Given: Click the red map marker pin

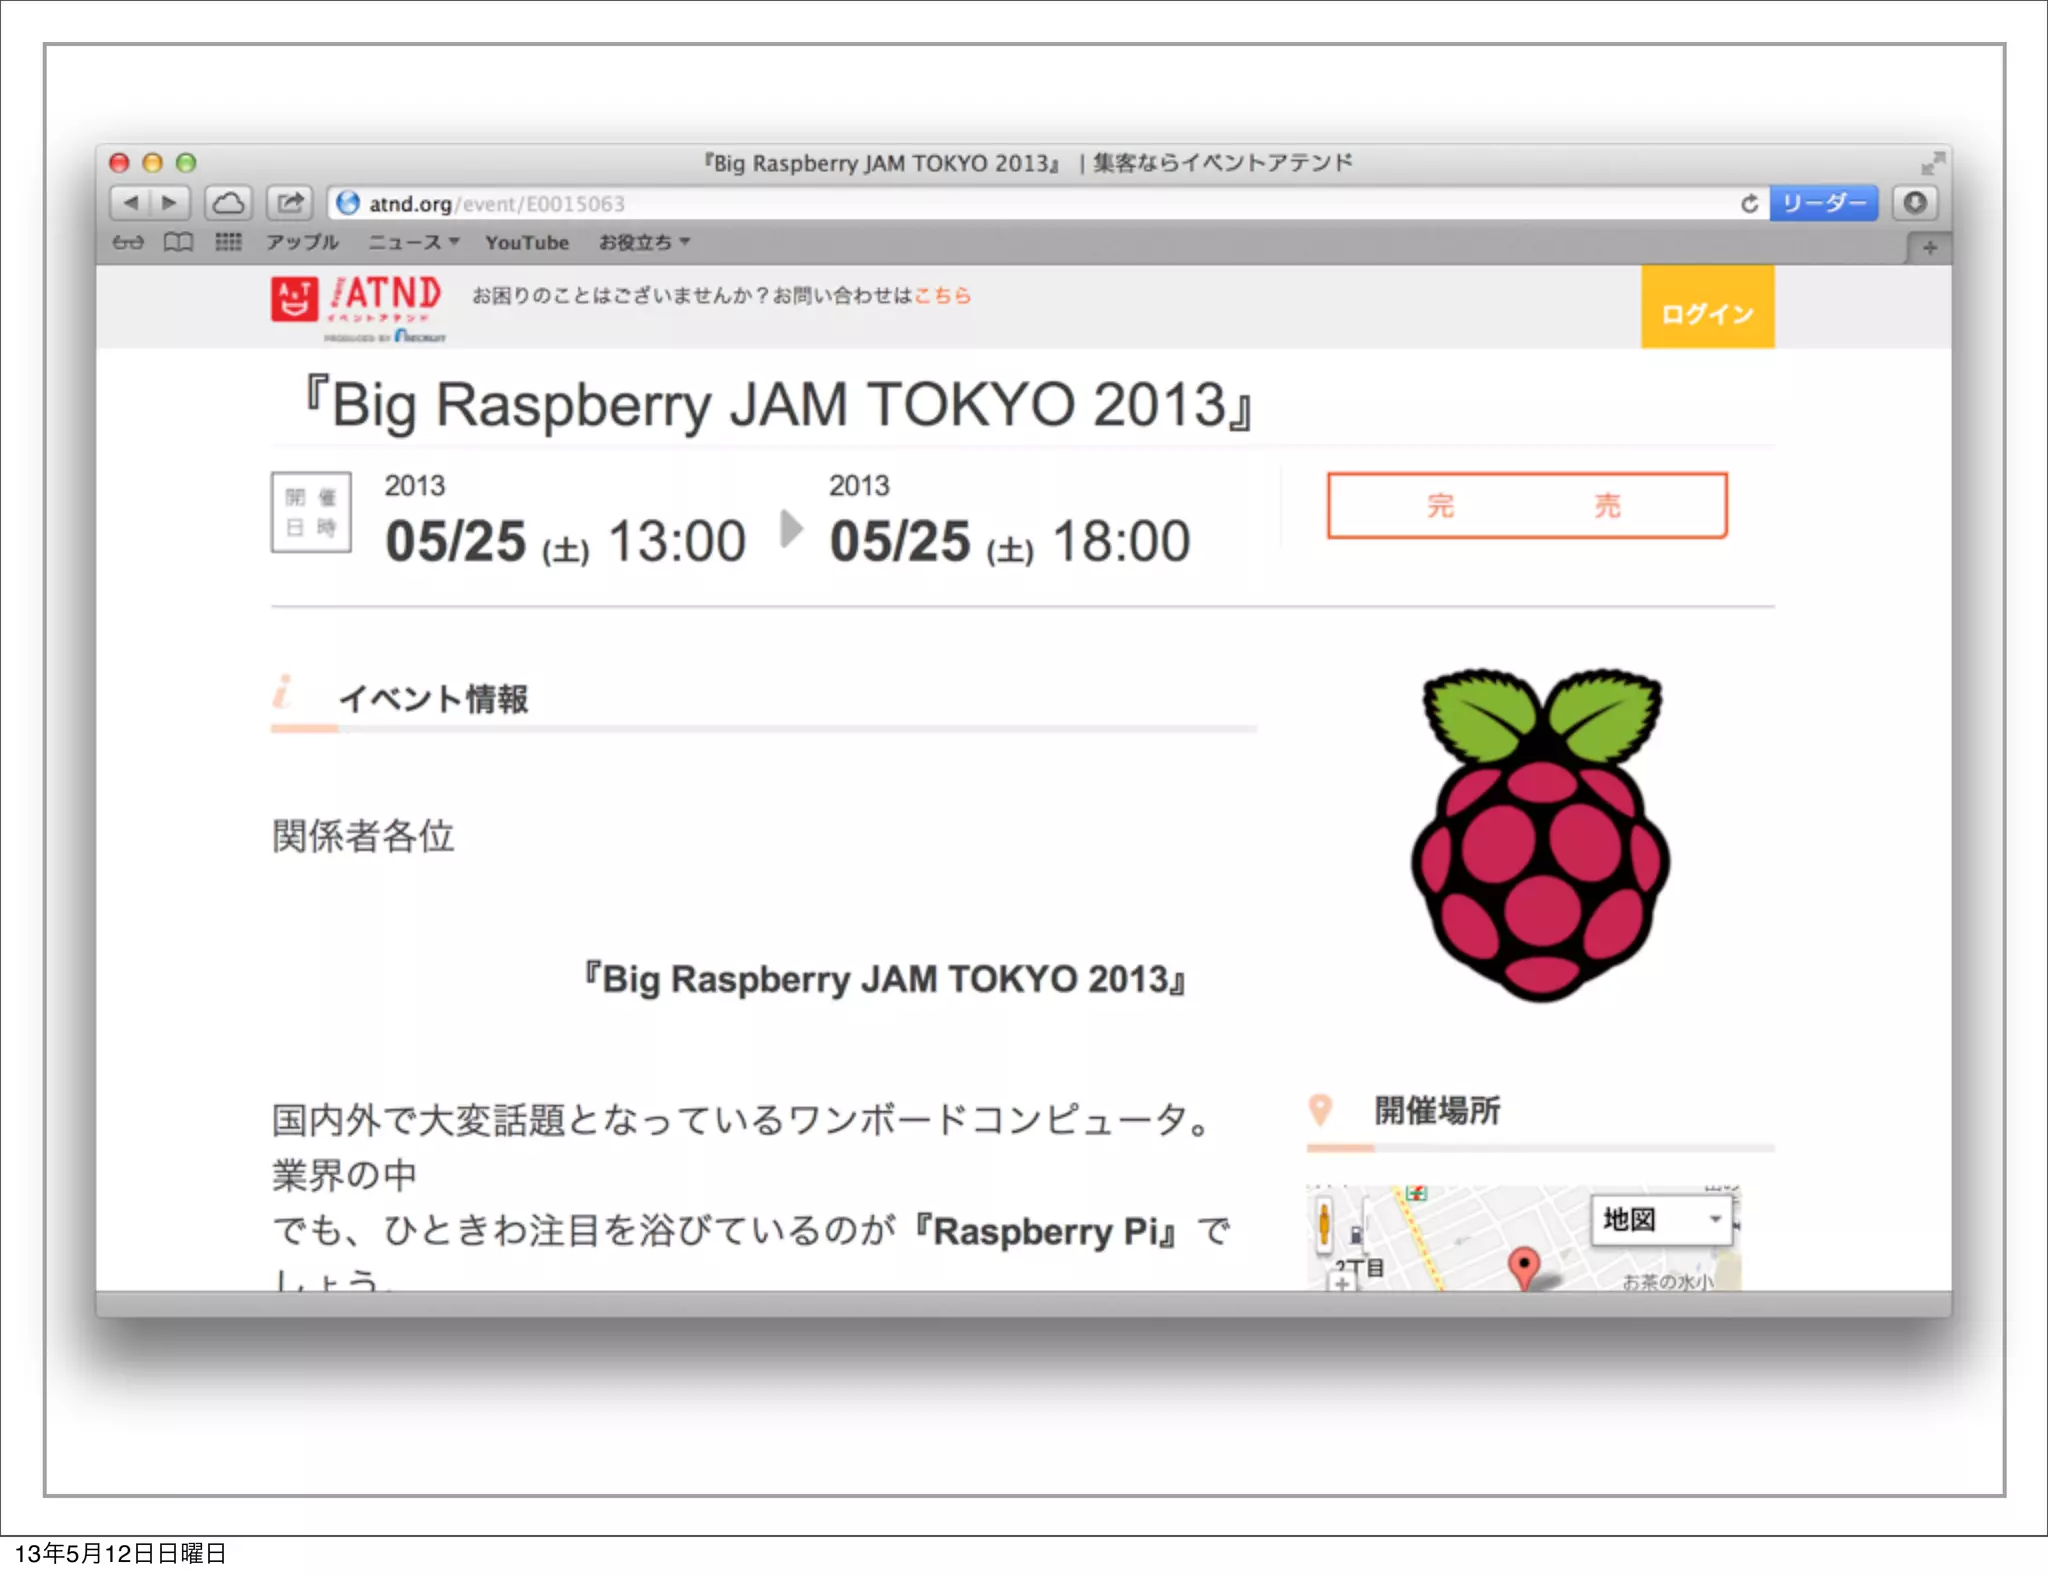Looking at the screenshot, I should coord(1522,1265).
